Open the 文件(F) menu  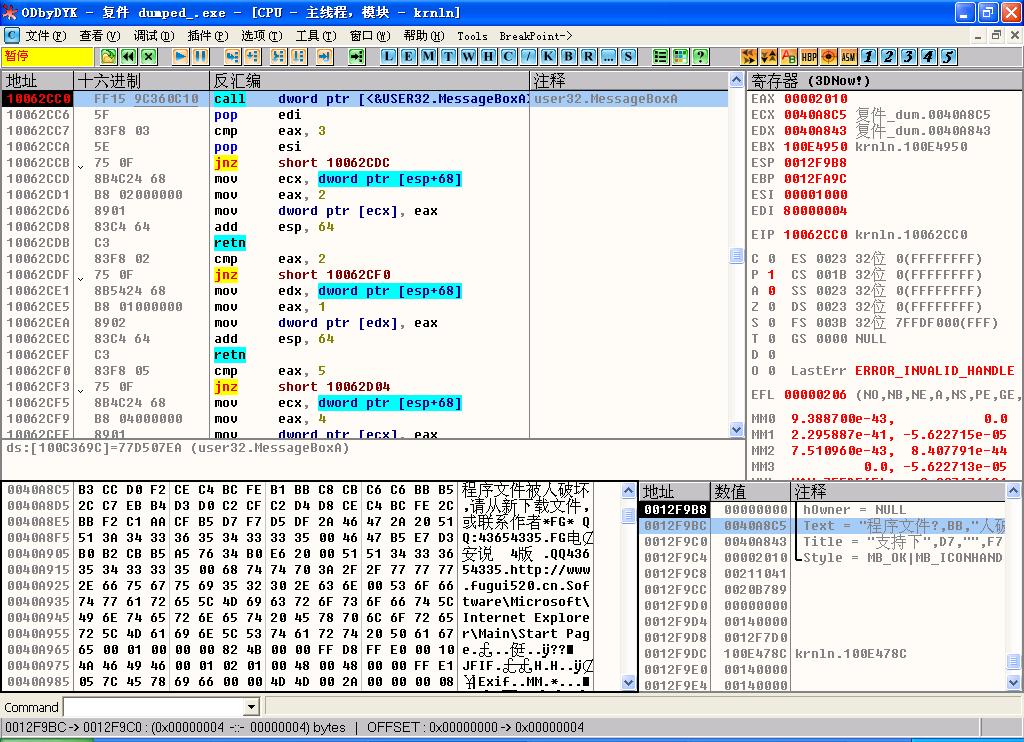pyautogui.click(x=46, y=36)
